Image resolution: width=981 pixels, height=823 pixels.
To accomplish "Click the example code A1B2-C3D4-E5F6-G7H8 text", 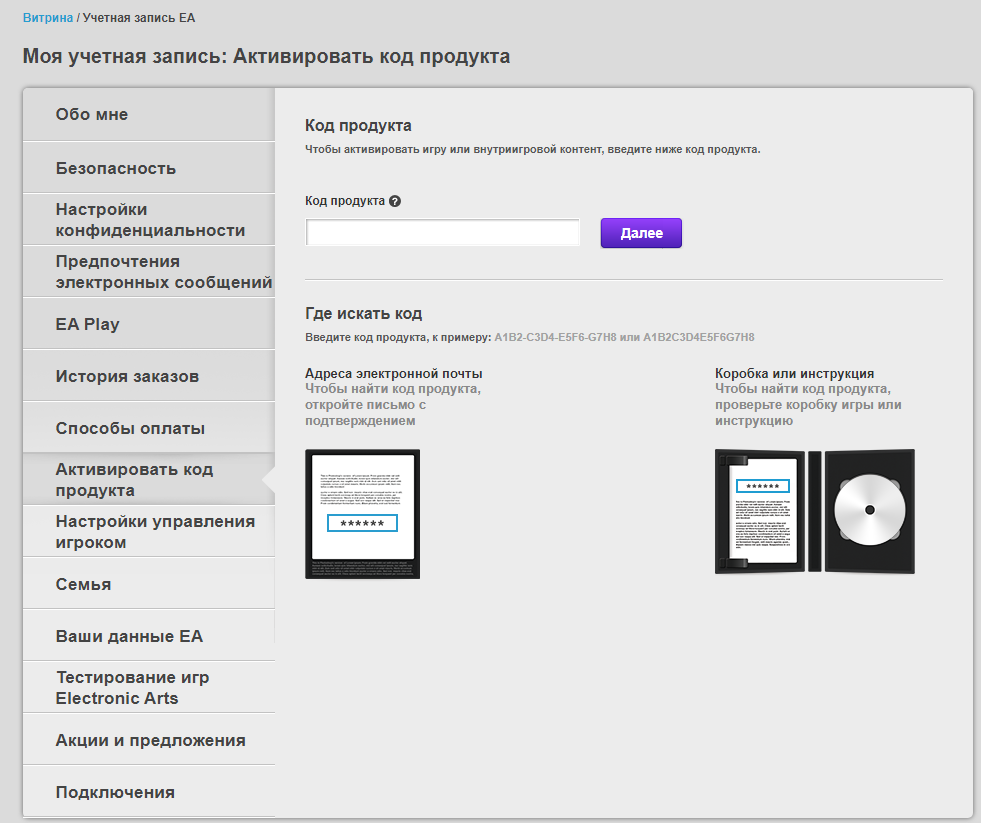I will pyautogui.click(x=556, y=337).
